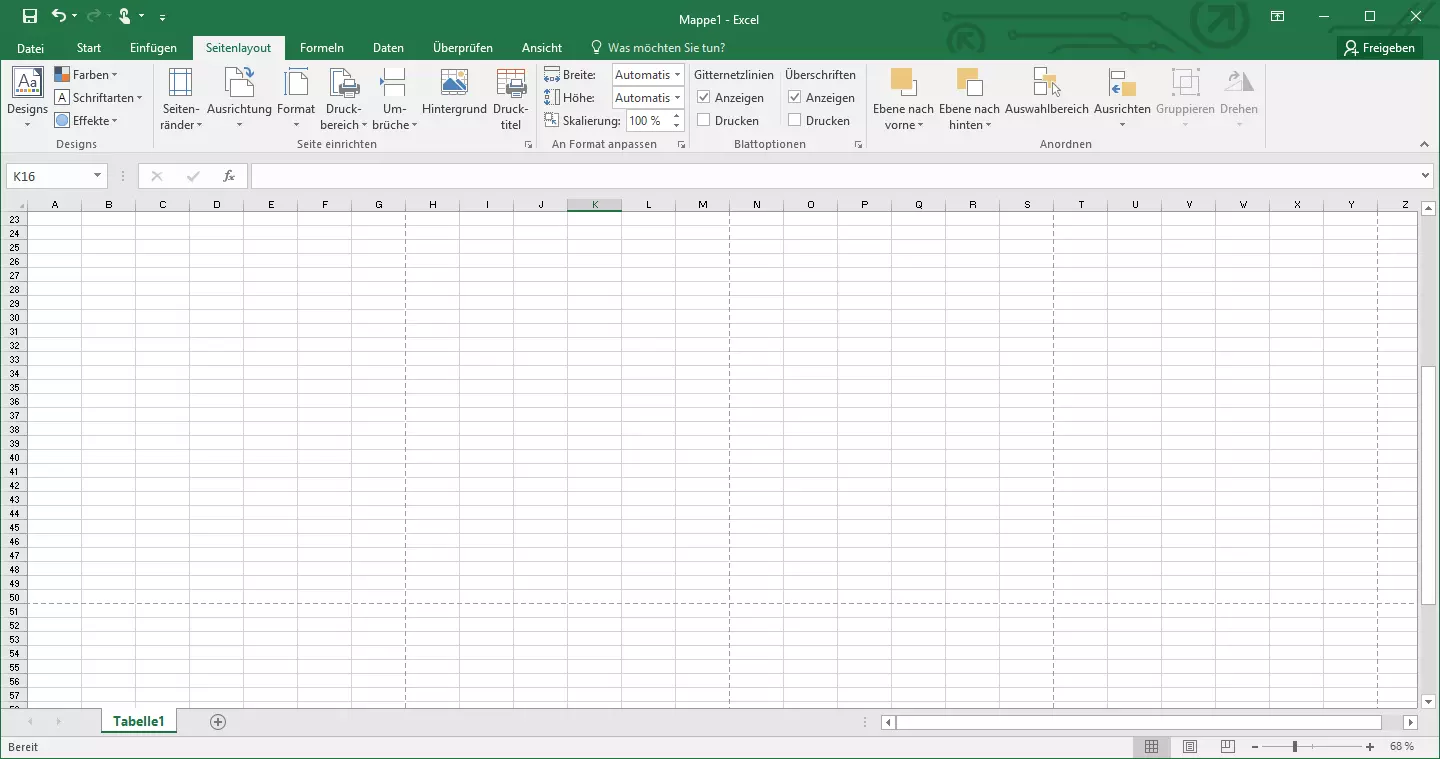Click zoom in plus button

(1370, 747)
